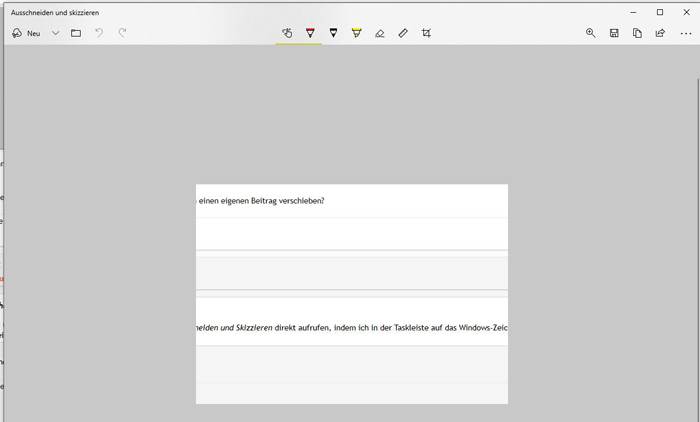Open the three-dot more menu
Screen dimensions: 700x422
[x=686, y=33]
